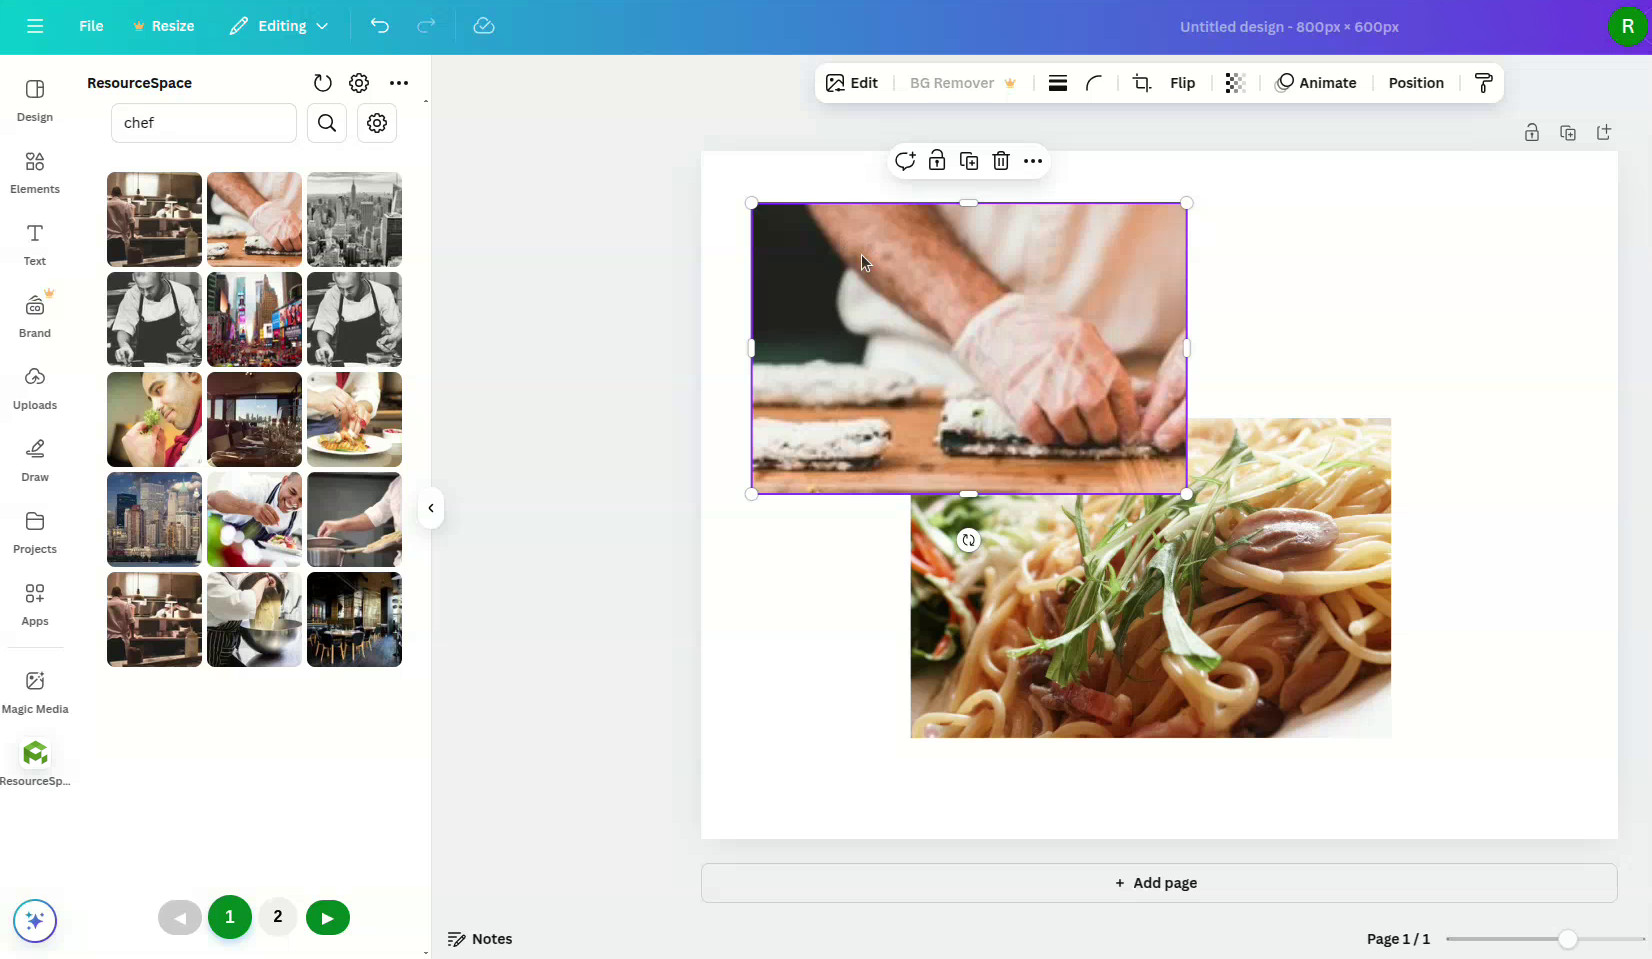Check the cloud save status icon
Viewport: 1652px width, 959px height.
point(484,26)
